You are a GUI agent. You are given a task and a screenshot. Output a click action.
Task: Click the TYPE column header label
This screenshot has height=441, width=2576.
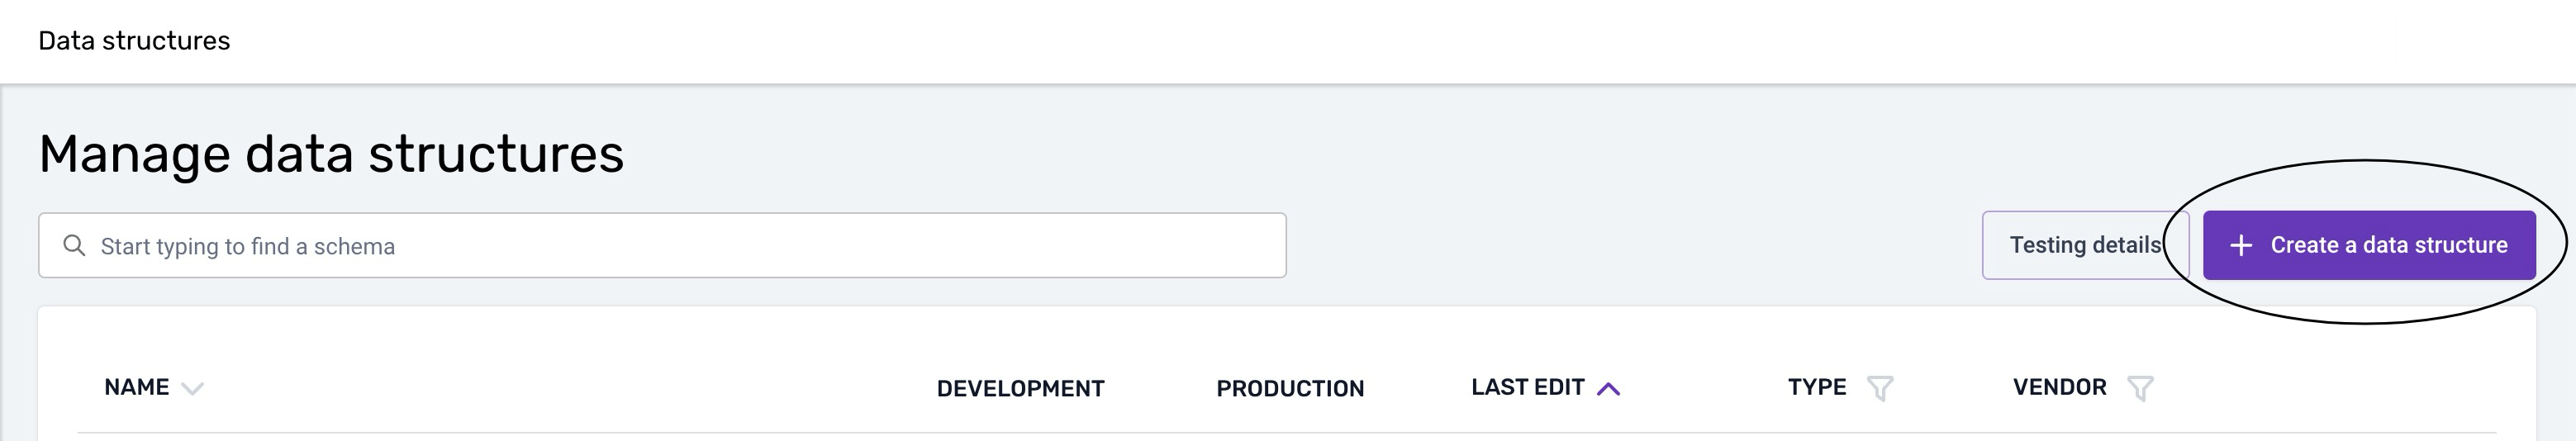[x=1817, y=387]
